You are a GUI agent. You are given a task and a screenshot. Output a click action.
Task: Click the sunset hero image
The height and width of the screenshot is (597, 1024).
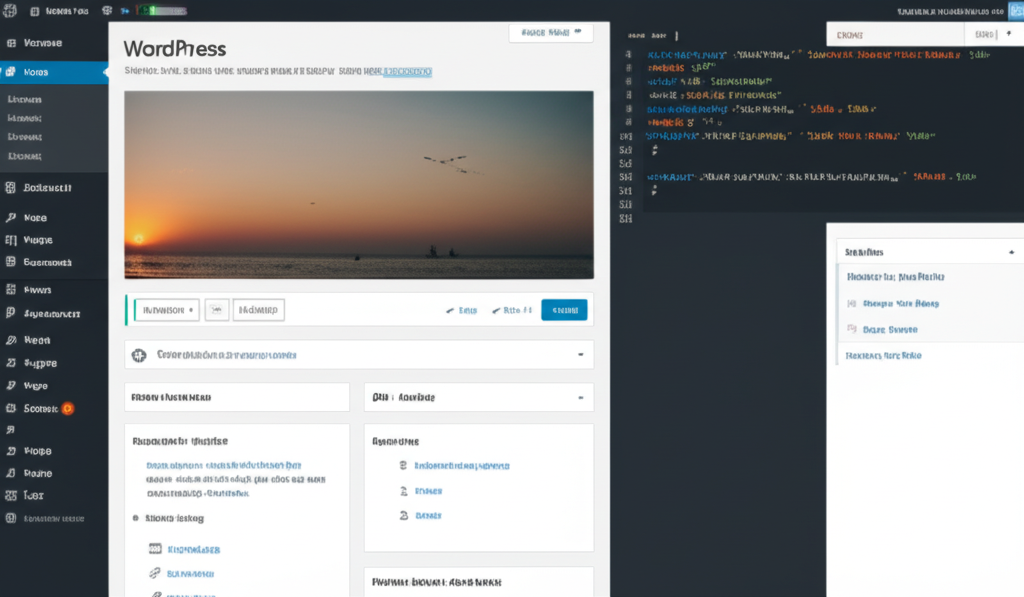[359, 185]
